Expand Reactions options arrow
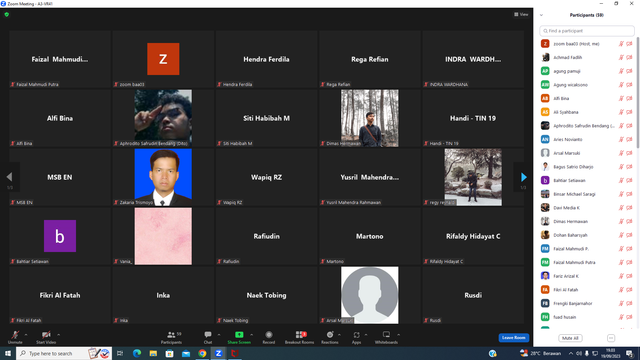The image size is (640, 360). click(x=340, y=335)
